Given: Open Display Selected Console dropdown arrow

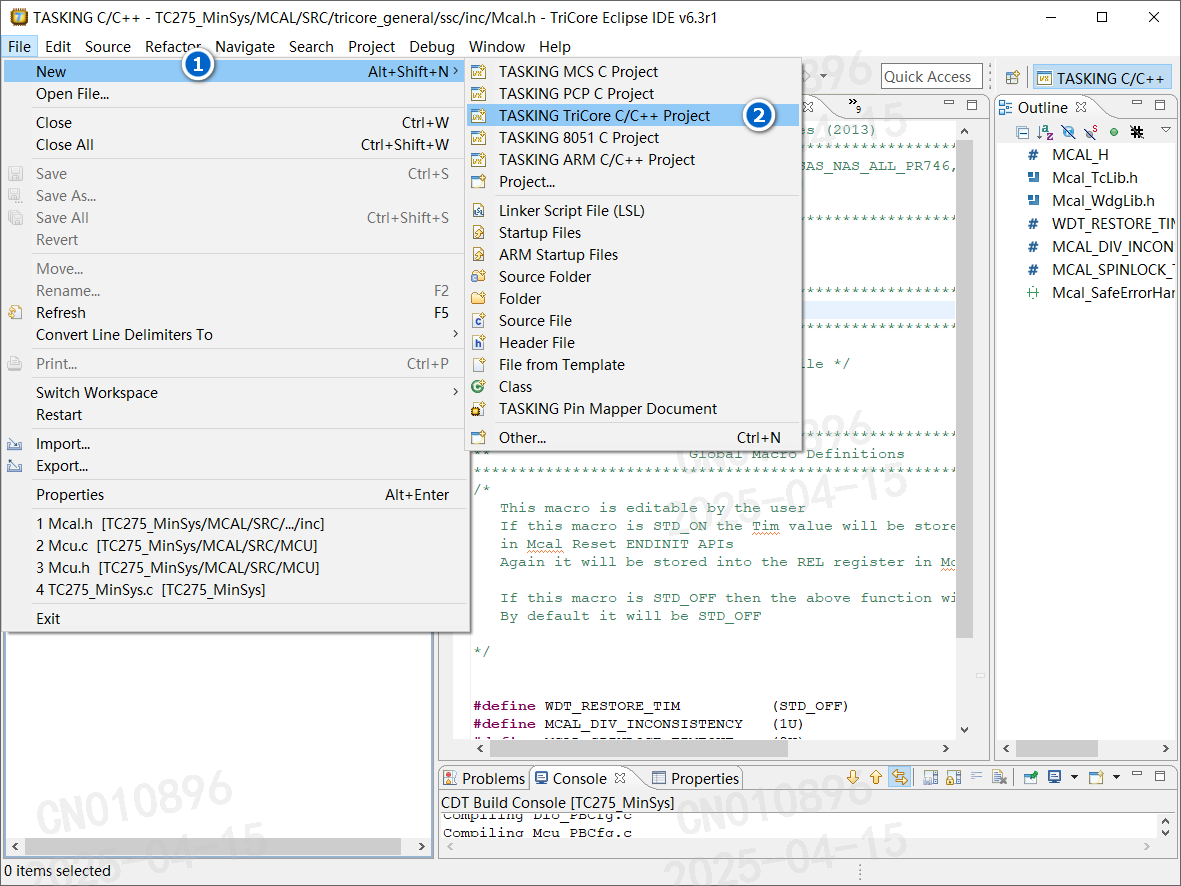Looking at the screenshot, I should click(1074, 777).
